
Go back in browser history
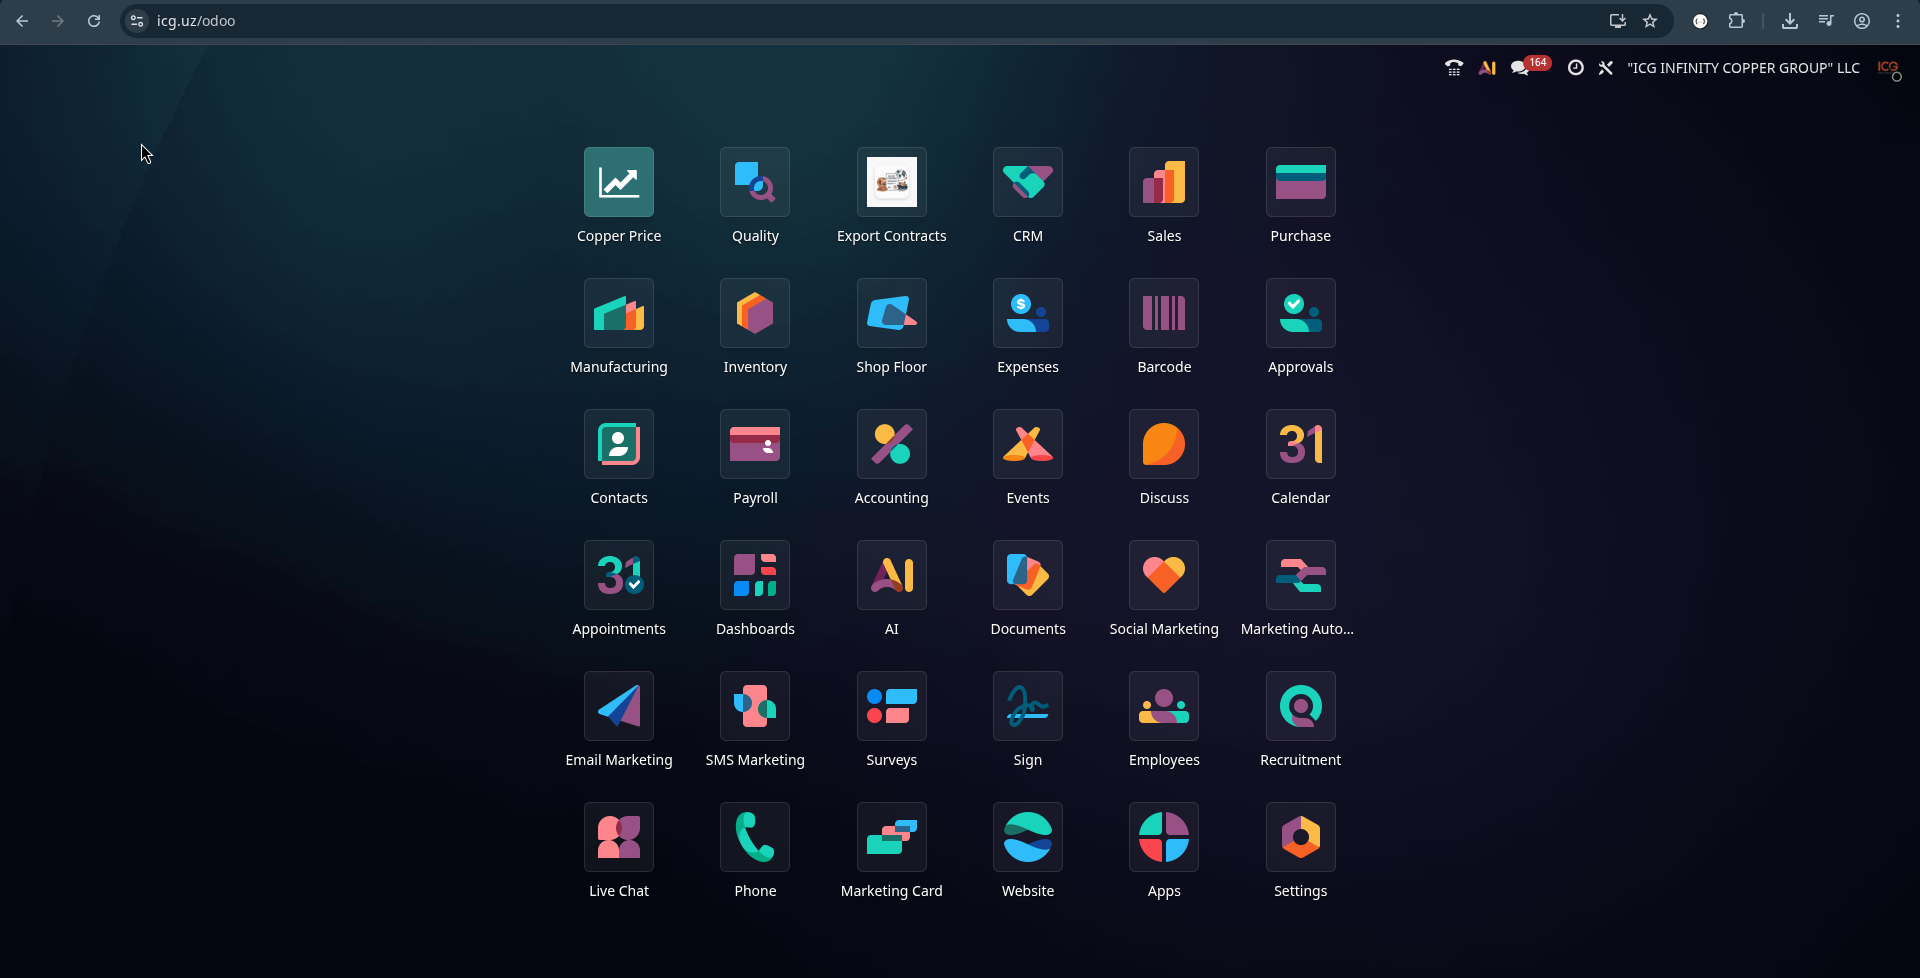coord(22,21)
